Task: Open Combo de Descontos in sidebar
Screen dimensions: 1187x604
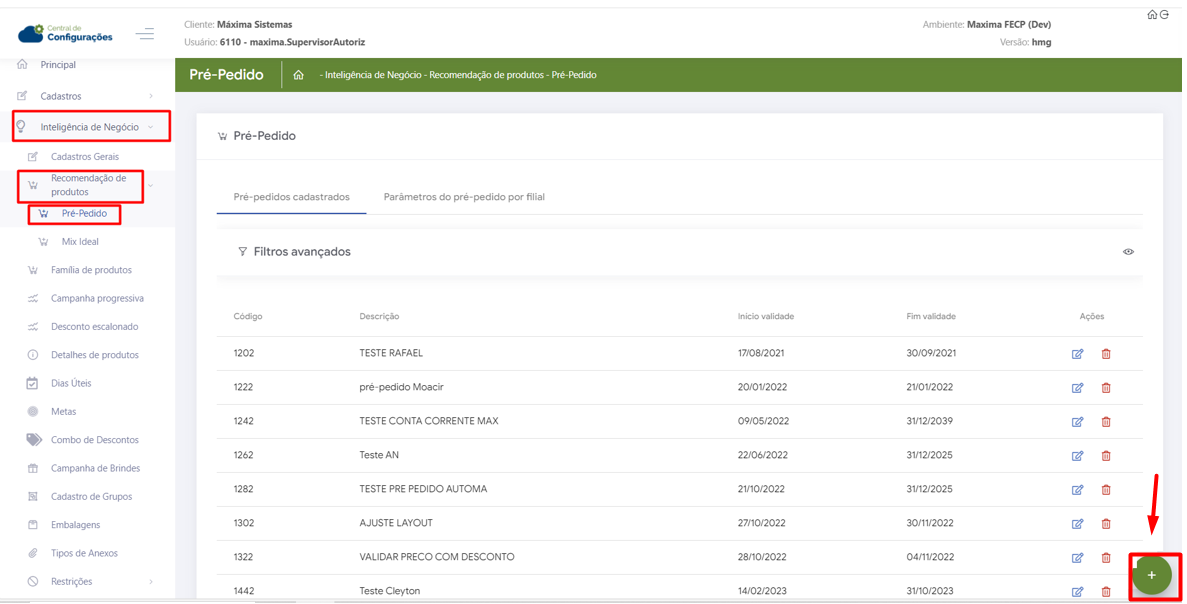Action: point(94,440)
